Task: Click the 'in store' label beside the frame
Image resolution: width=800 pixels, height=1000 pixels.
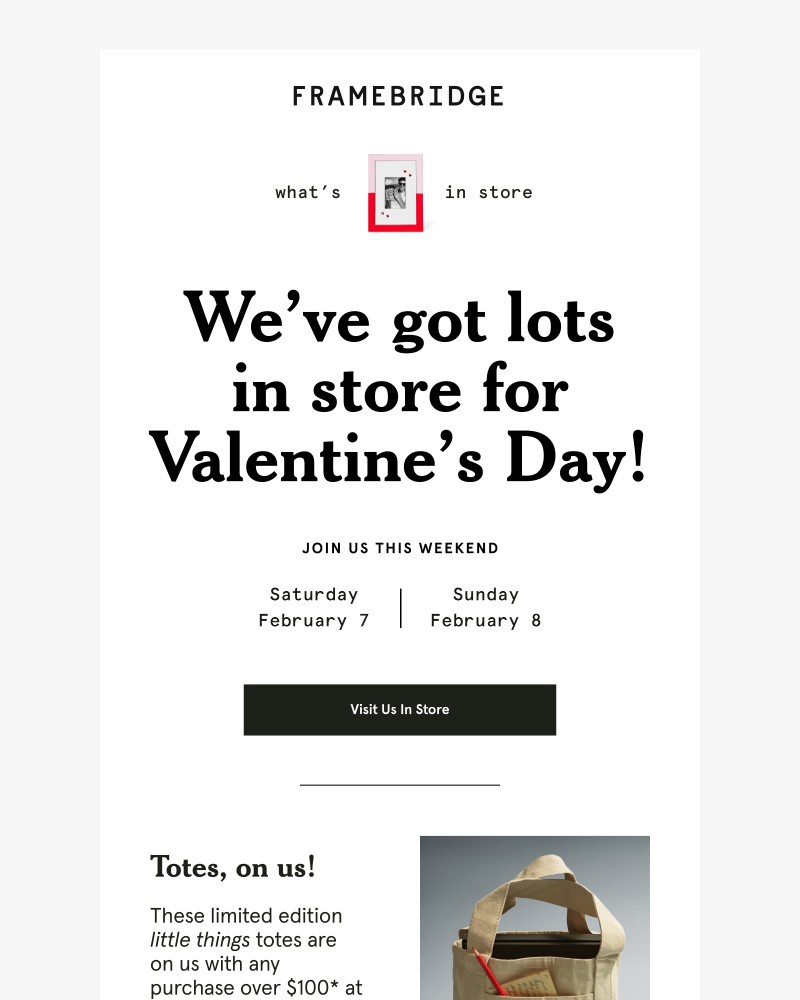Action: tap(489, 192)
